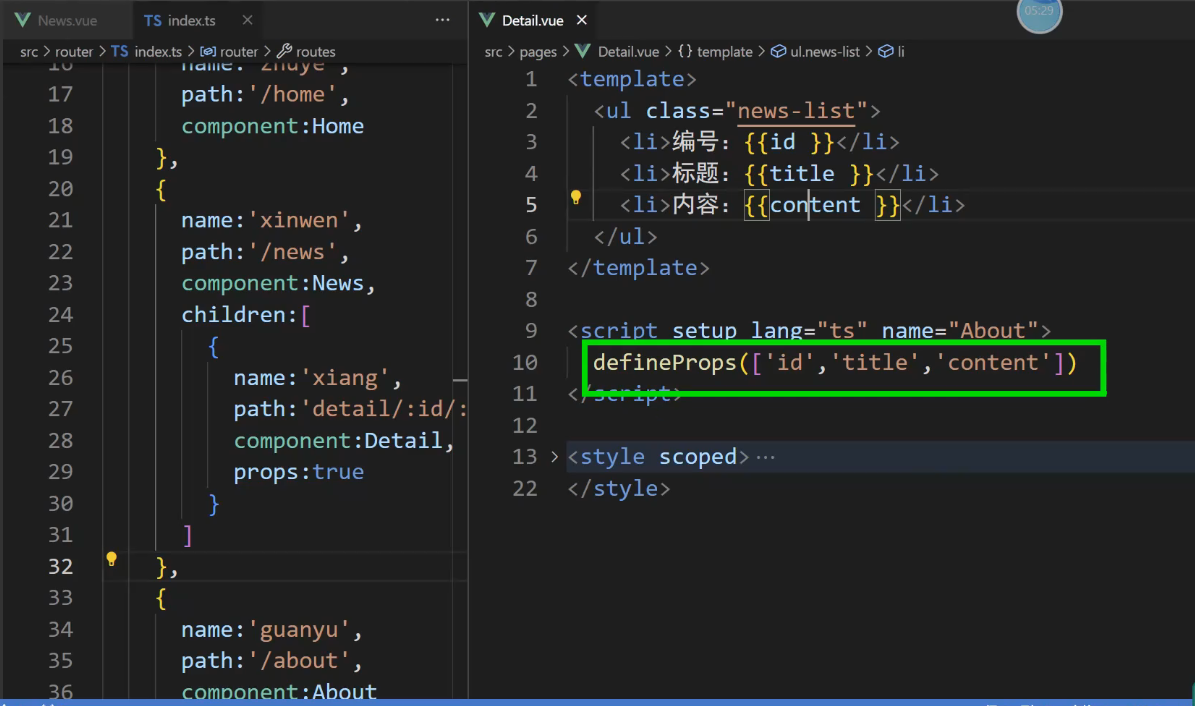1195x706 pixels.
Task: Open 'index.ts' in the left breadcrumb
Action: coord(158,52)
